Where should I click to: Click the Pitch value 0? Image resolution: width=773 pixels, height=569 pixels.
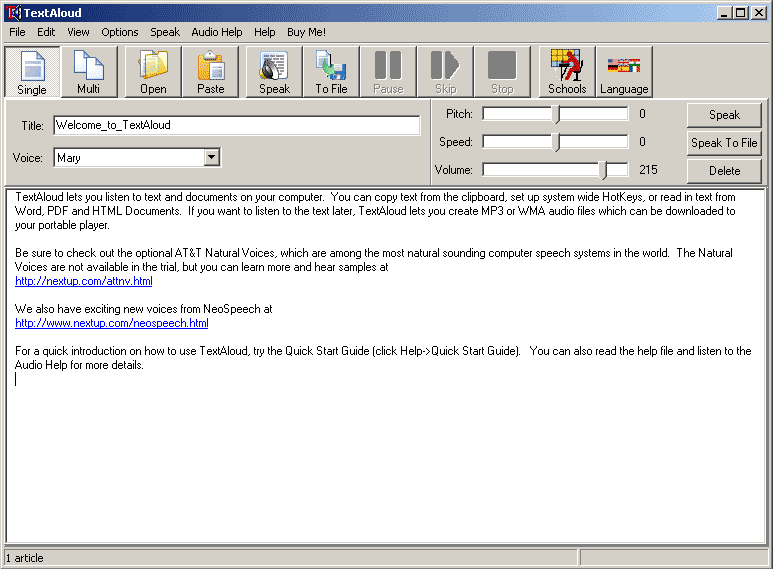click(x=642, y=114)
